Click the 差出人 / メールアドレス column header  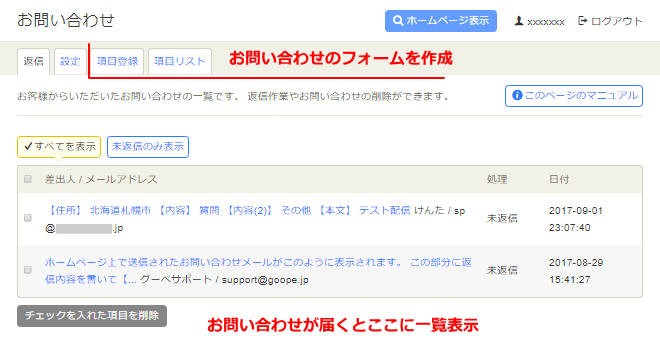pos(101,179)
